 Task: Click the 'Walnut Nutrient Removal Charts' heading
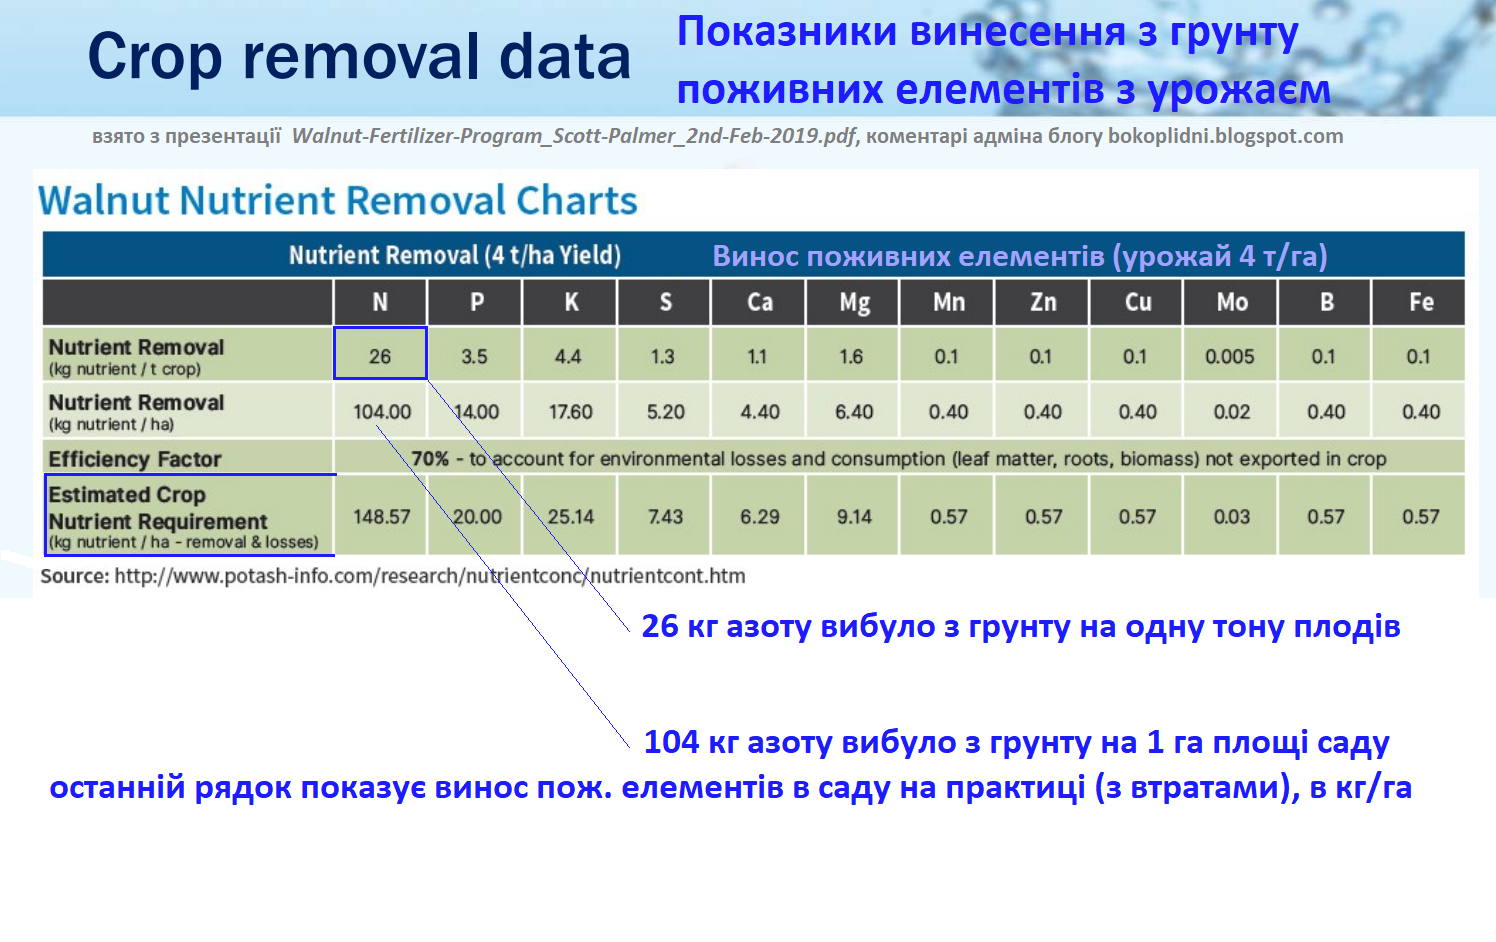[338, 200]
